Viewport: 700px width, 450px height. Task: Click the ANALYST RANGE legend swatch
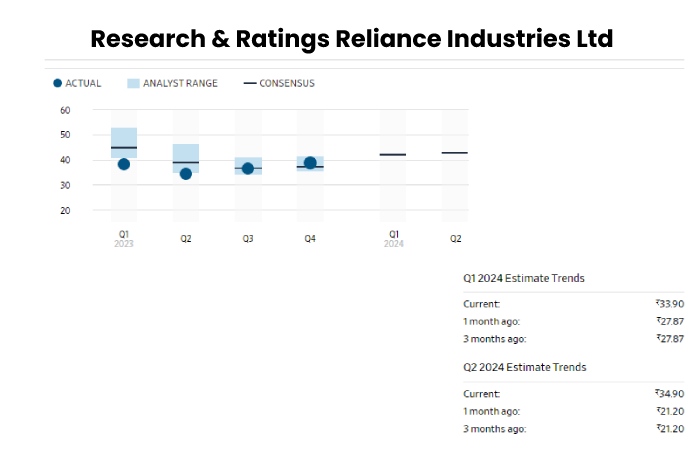pyautogui.click(x=133, y=83)
